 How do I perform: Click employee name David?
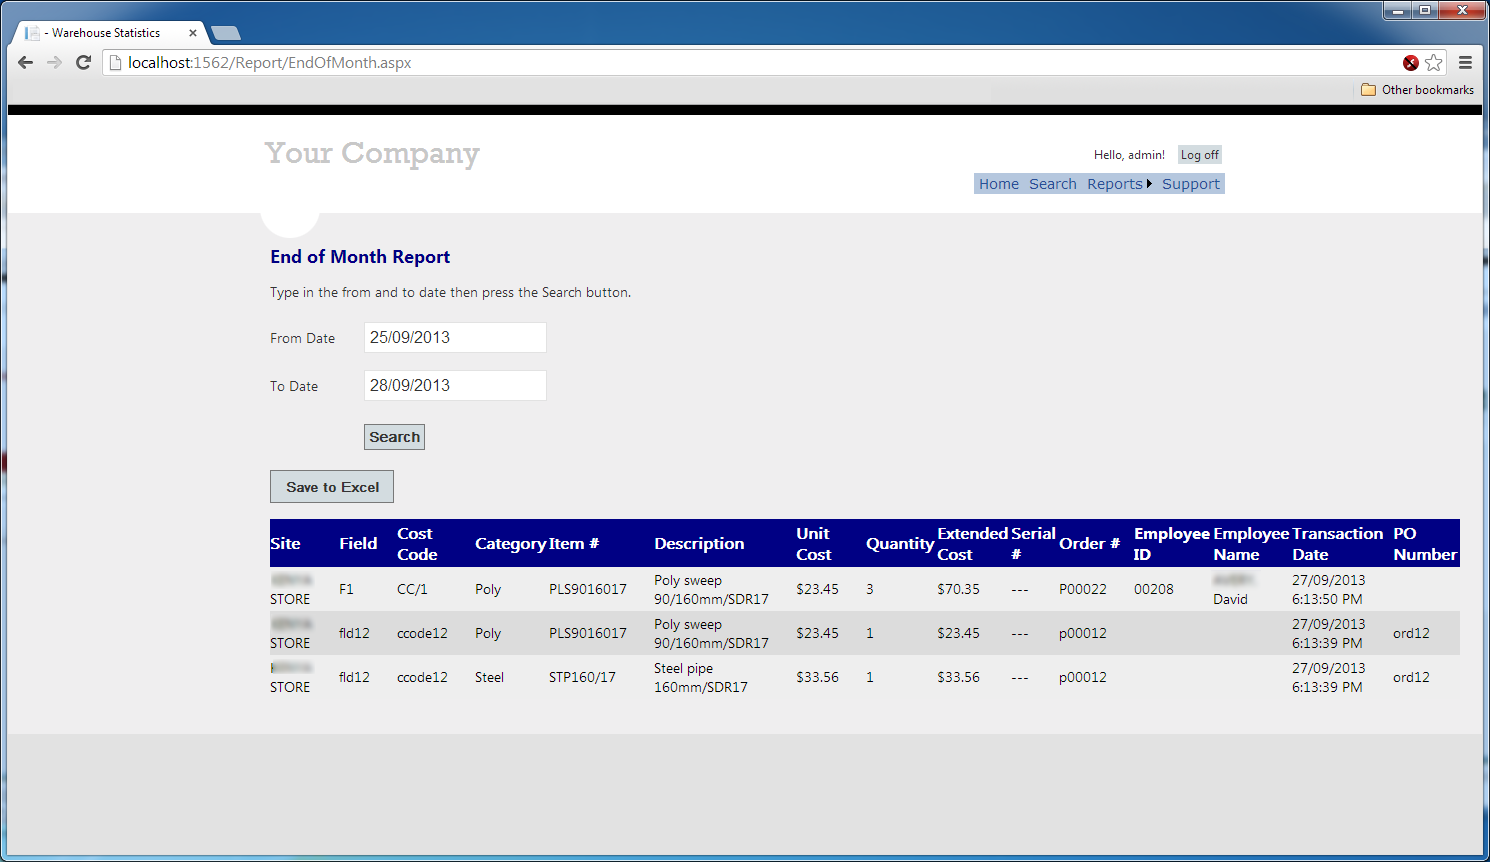[x=1231, y=599]
